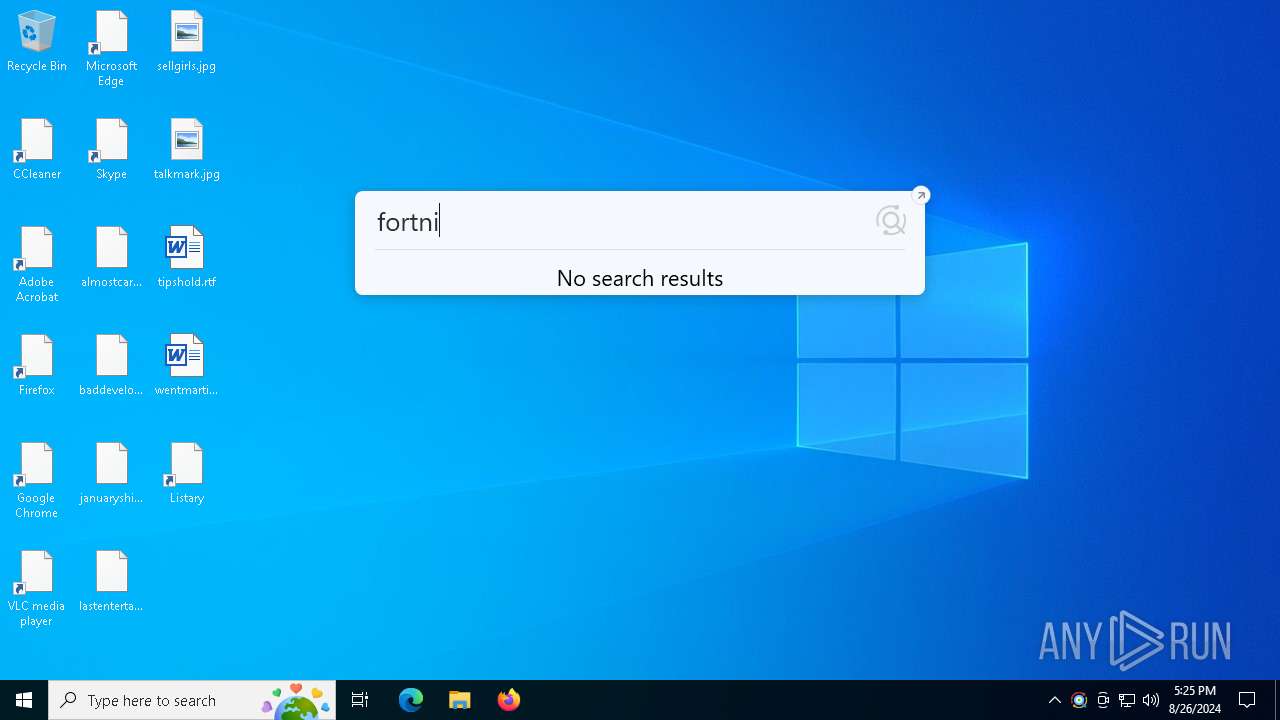Click the Listary popup arrow button

[921, 195]
